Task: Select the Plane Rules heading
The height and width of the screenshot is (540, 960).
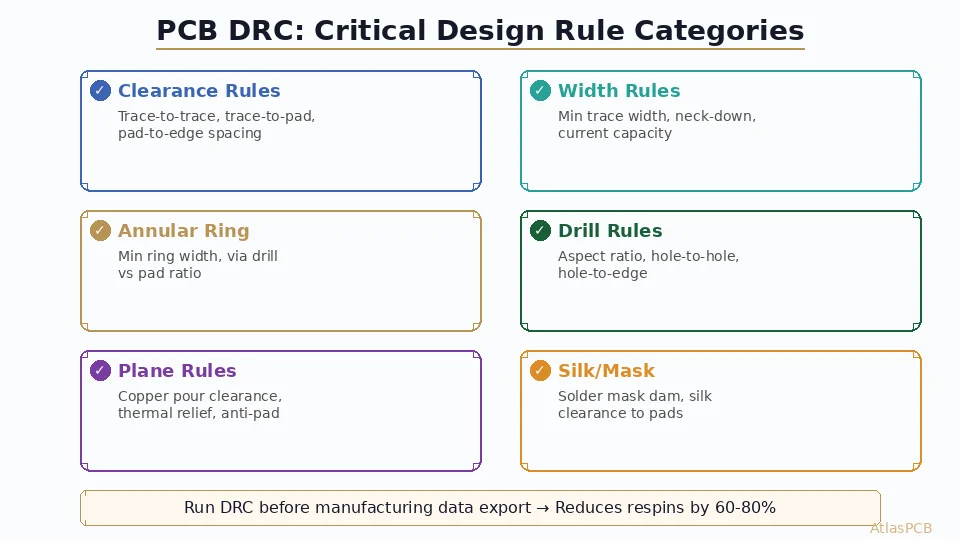Action: click(x=177, y=370)
